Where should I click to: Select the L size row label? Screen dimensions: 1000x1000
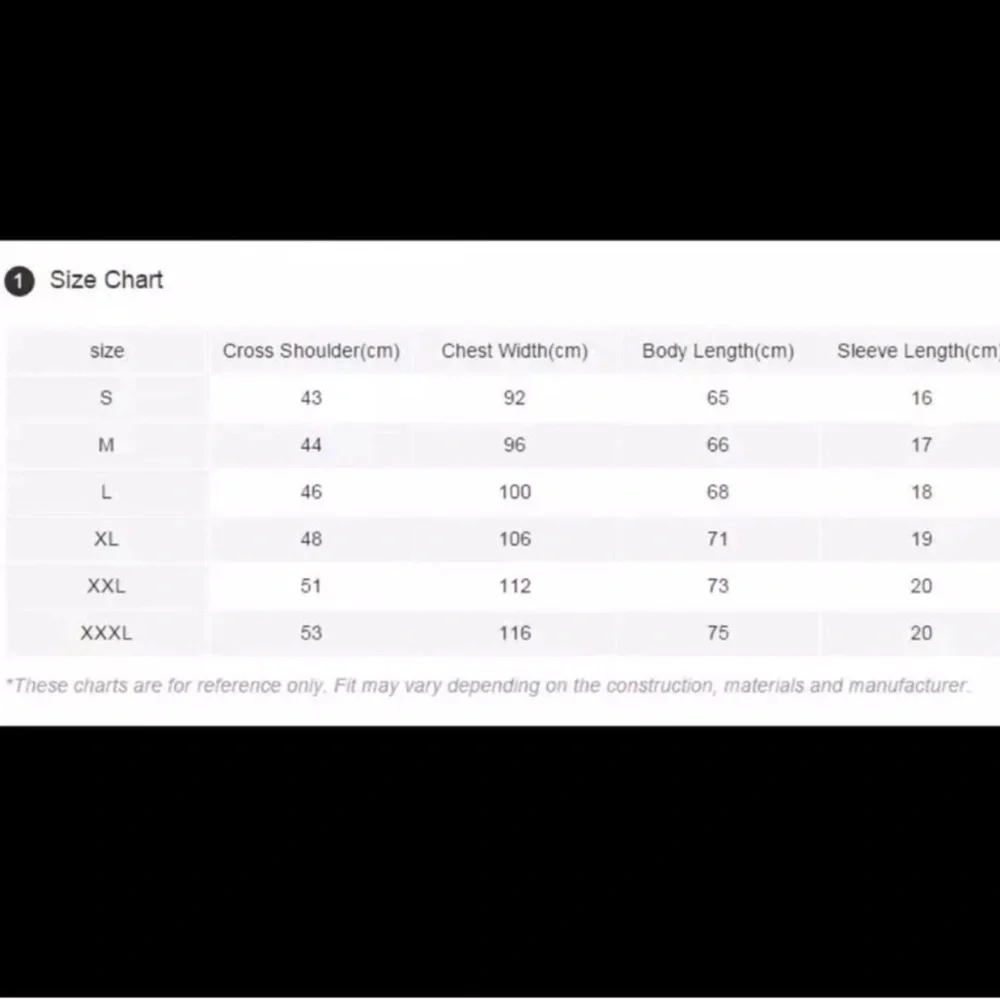[107, 492]
